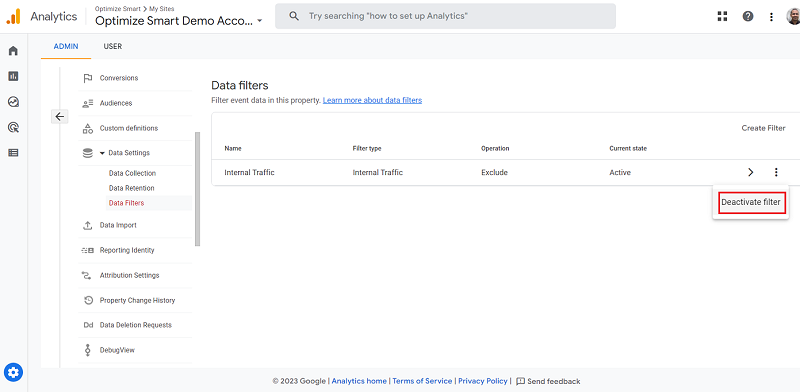Click Send feedback in footer
Screen dimensions: 800x392
pos(548,381)
